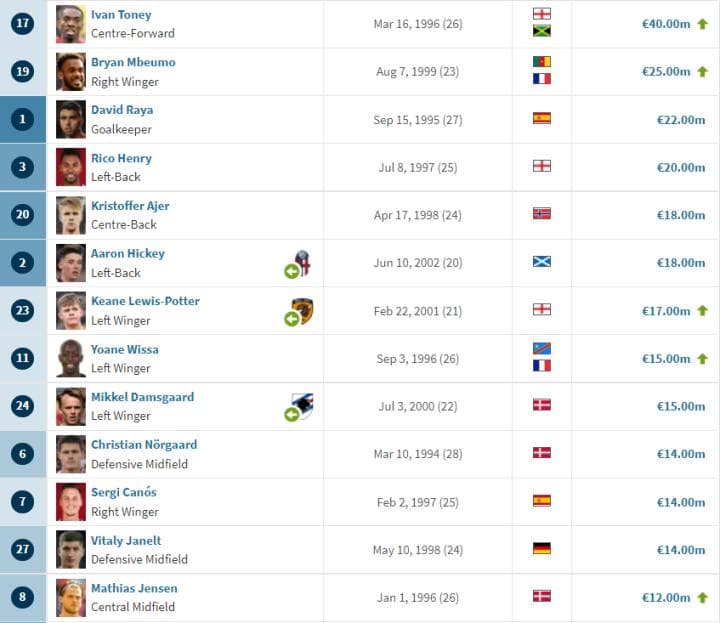Click Scotland flag in Aaron Hickey row
The image size is (720, 623).
click(x=542, y=262)
